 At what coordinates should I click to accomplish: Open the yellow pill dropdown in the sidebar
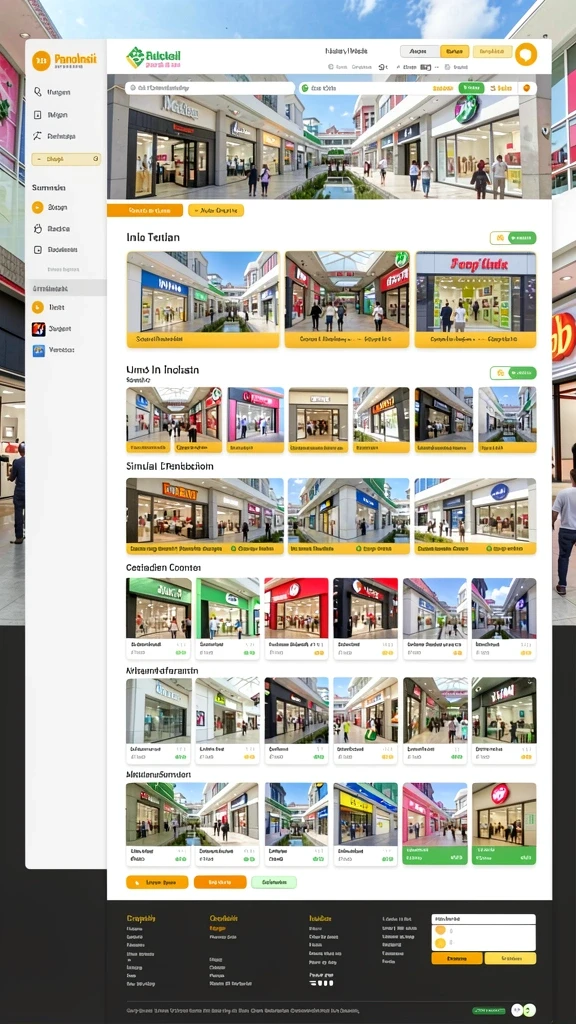coord(66,159)
